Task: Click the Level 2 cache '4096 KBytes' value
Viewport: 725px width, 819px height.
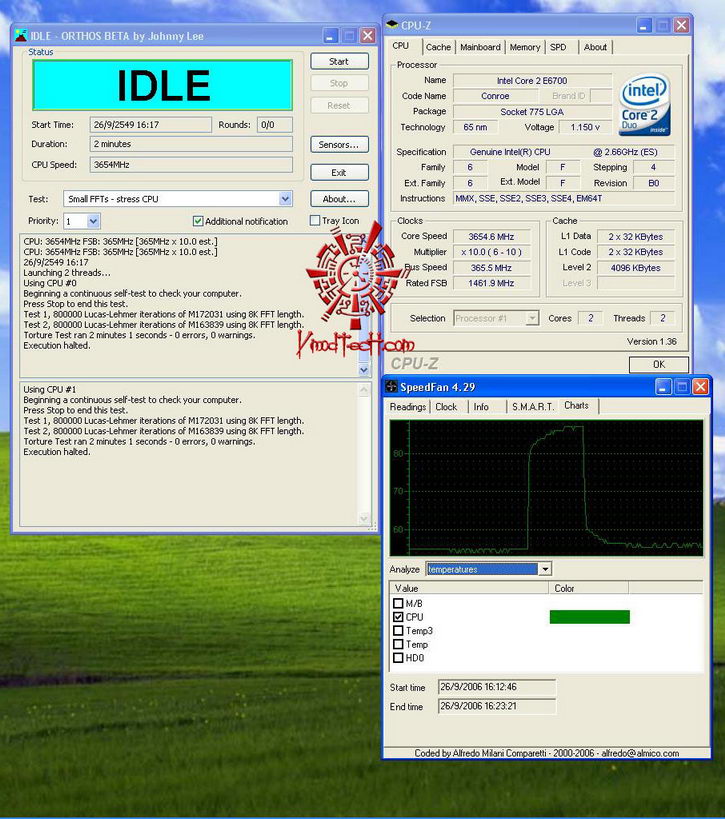Action: (x=636, y=268)
